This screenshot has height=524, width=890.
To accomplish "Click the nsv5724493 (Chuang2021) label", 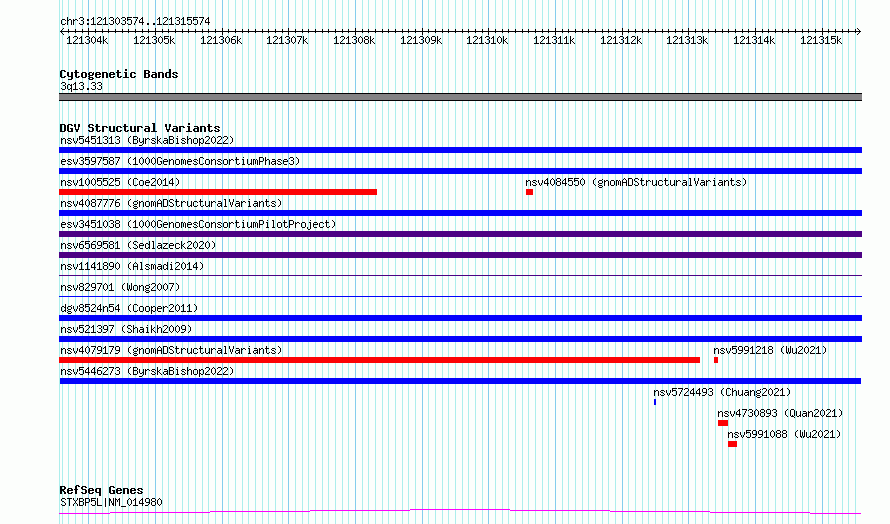I will [x=722, y=392].
